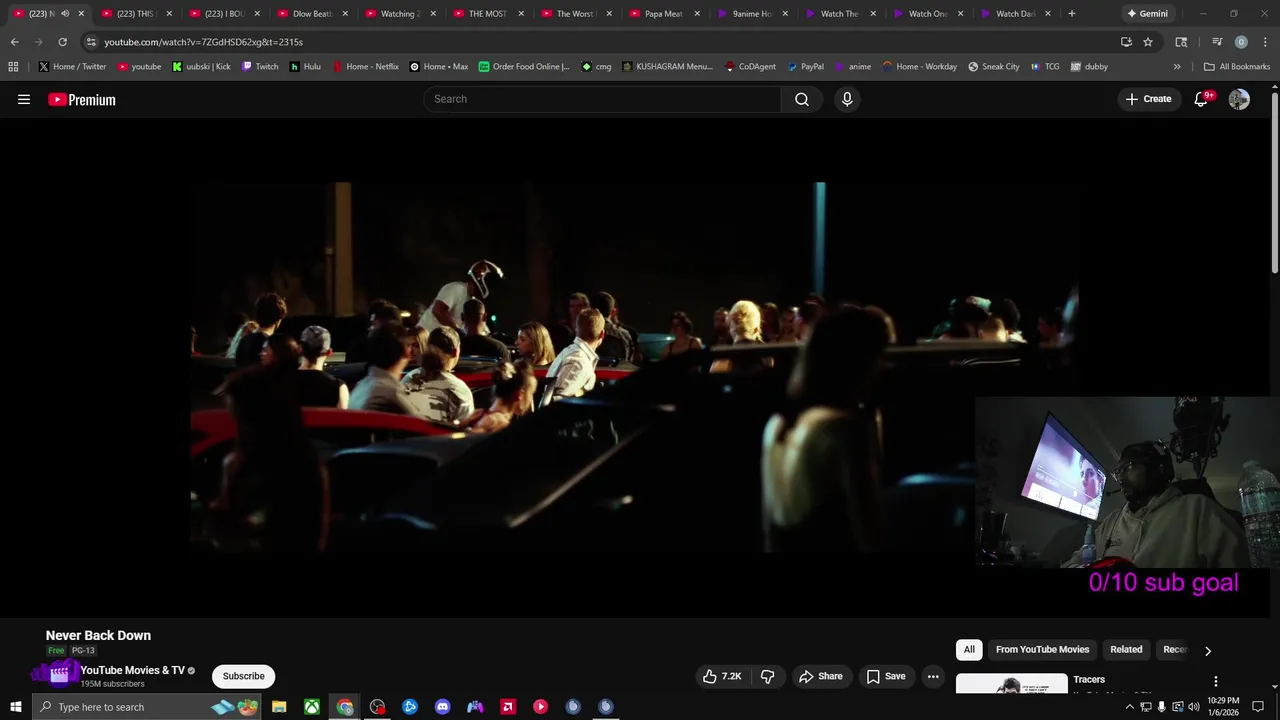The width and height of the screenshot is (1280, 720).
Task: Open the Tracers video thumbnail
Action: click(1011, 684)
